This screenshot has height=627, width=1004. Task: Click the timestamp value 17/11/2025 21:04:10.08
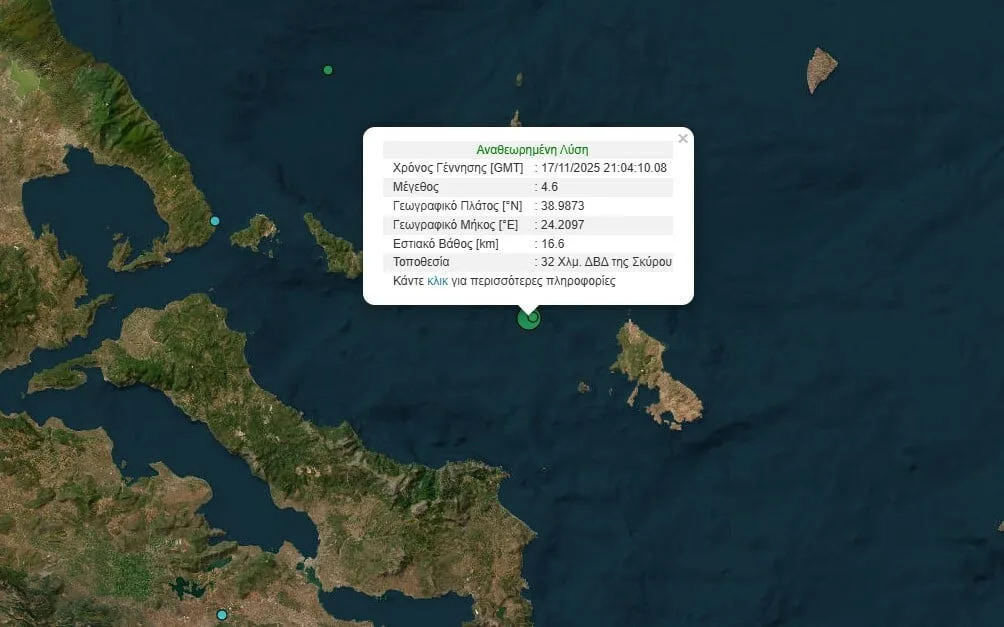[x=605, y=168]
